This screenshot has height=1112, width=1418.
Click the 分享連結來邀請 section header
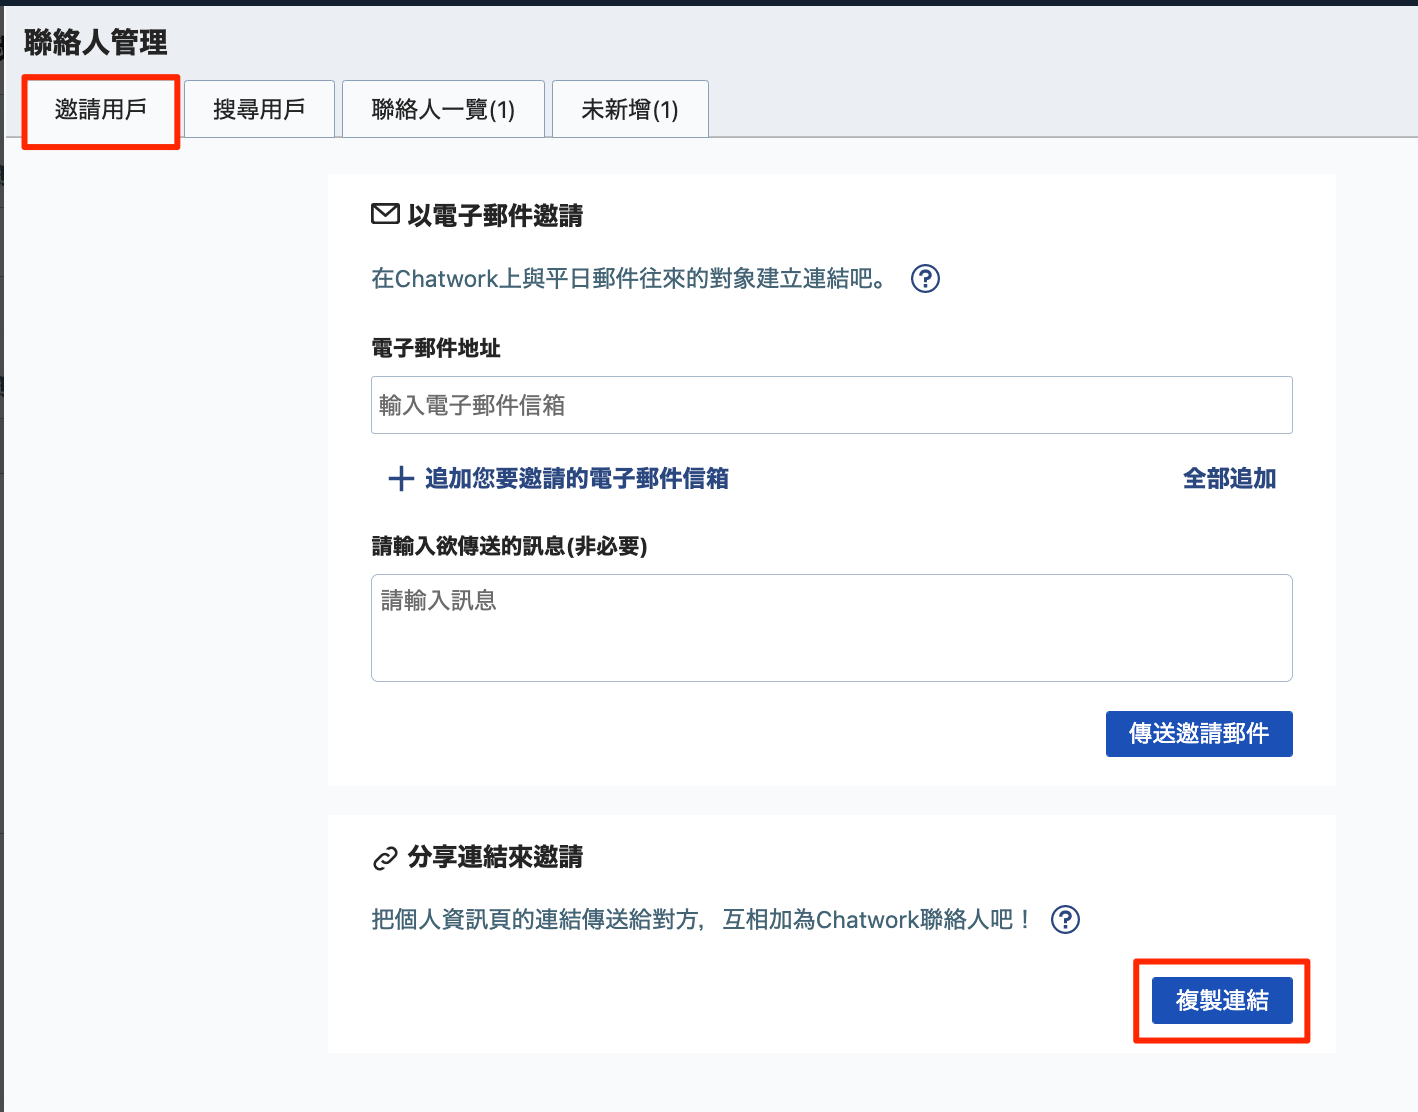click(x=497, y=857)
